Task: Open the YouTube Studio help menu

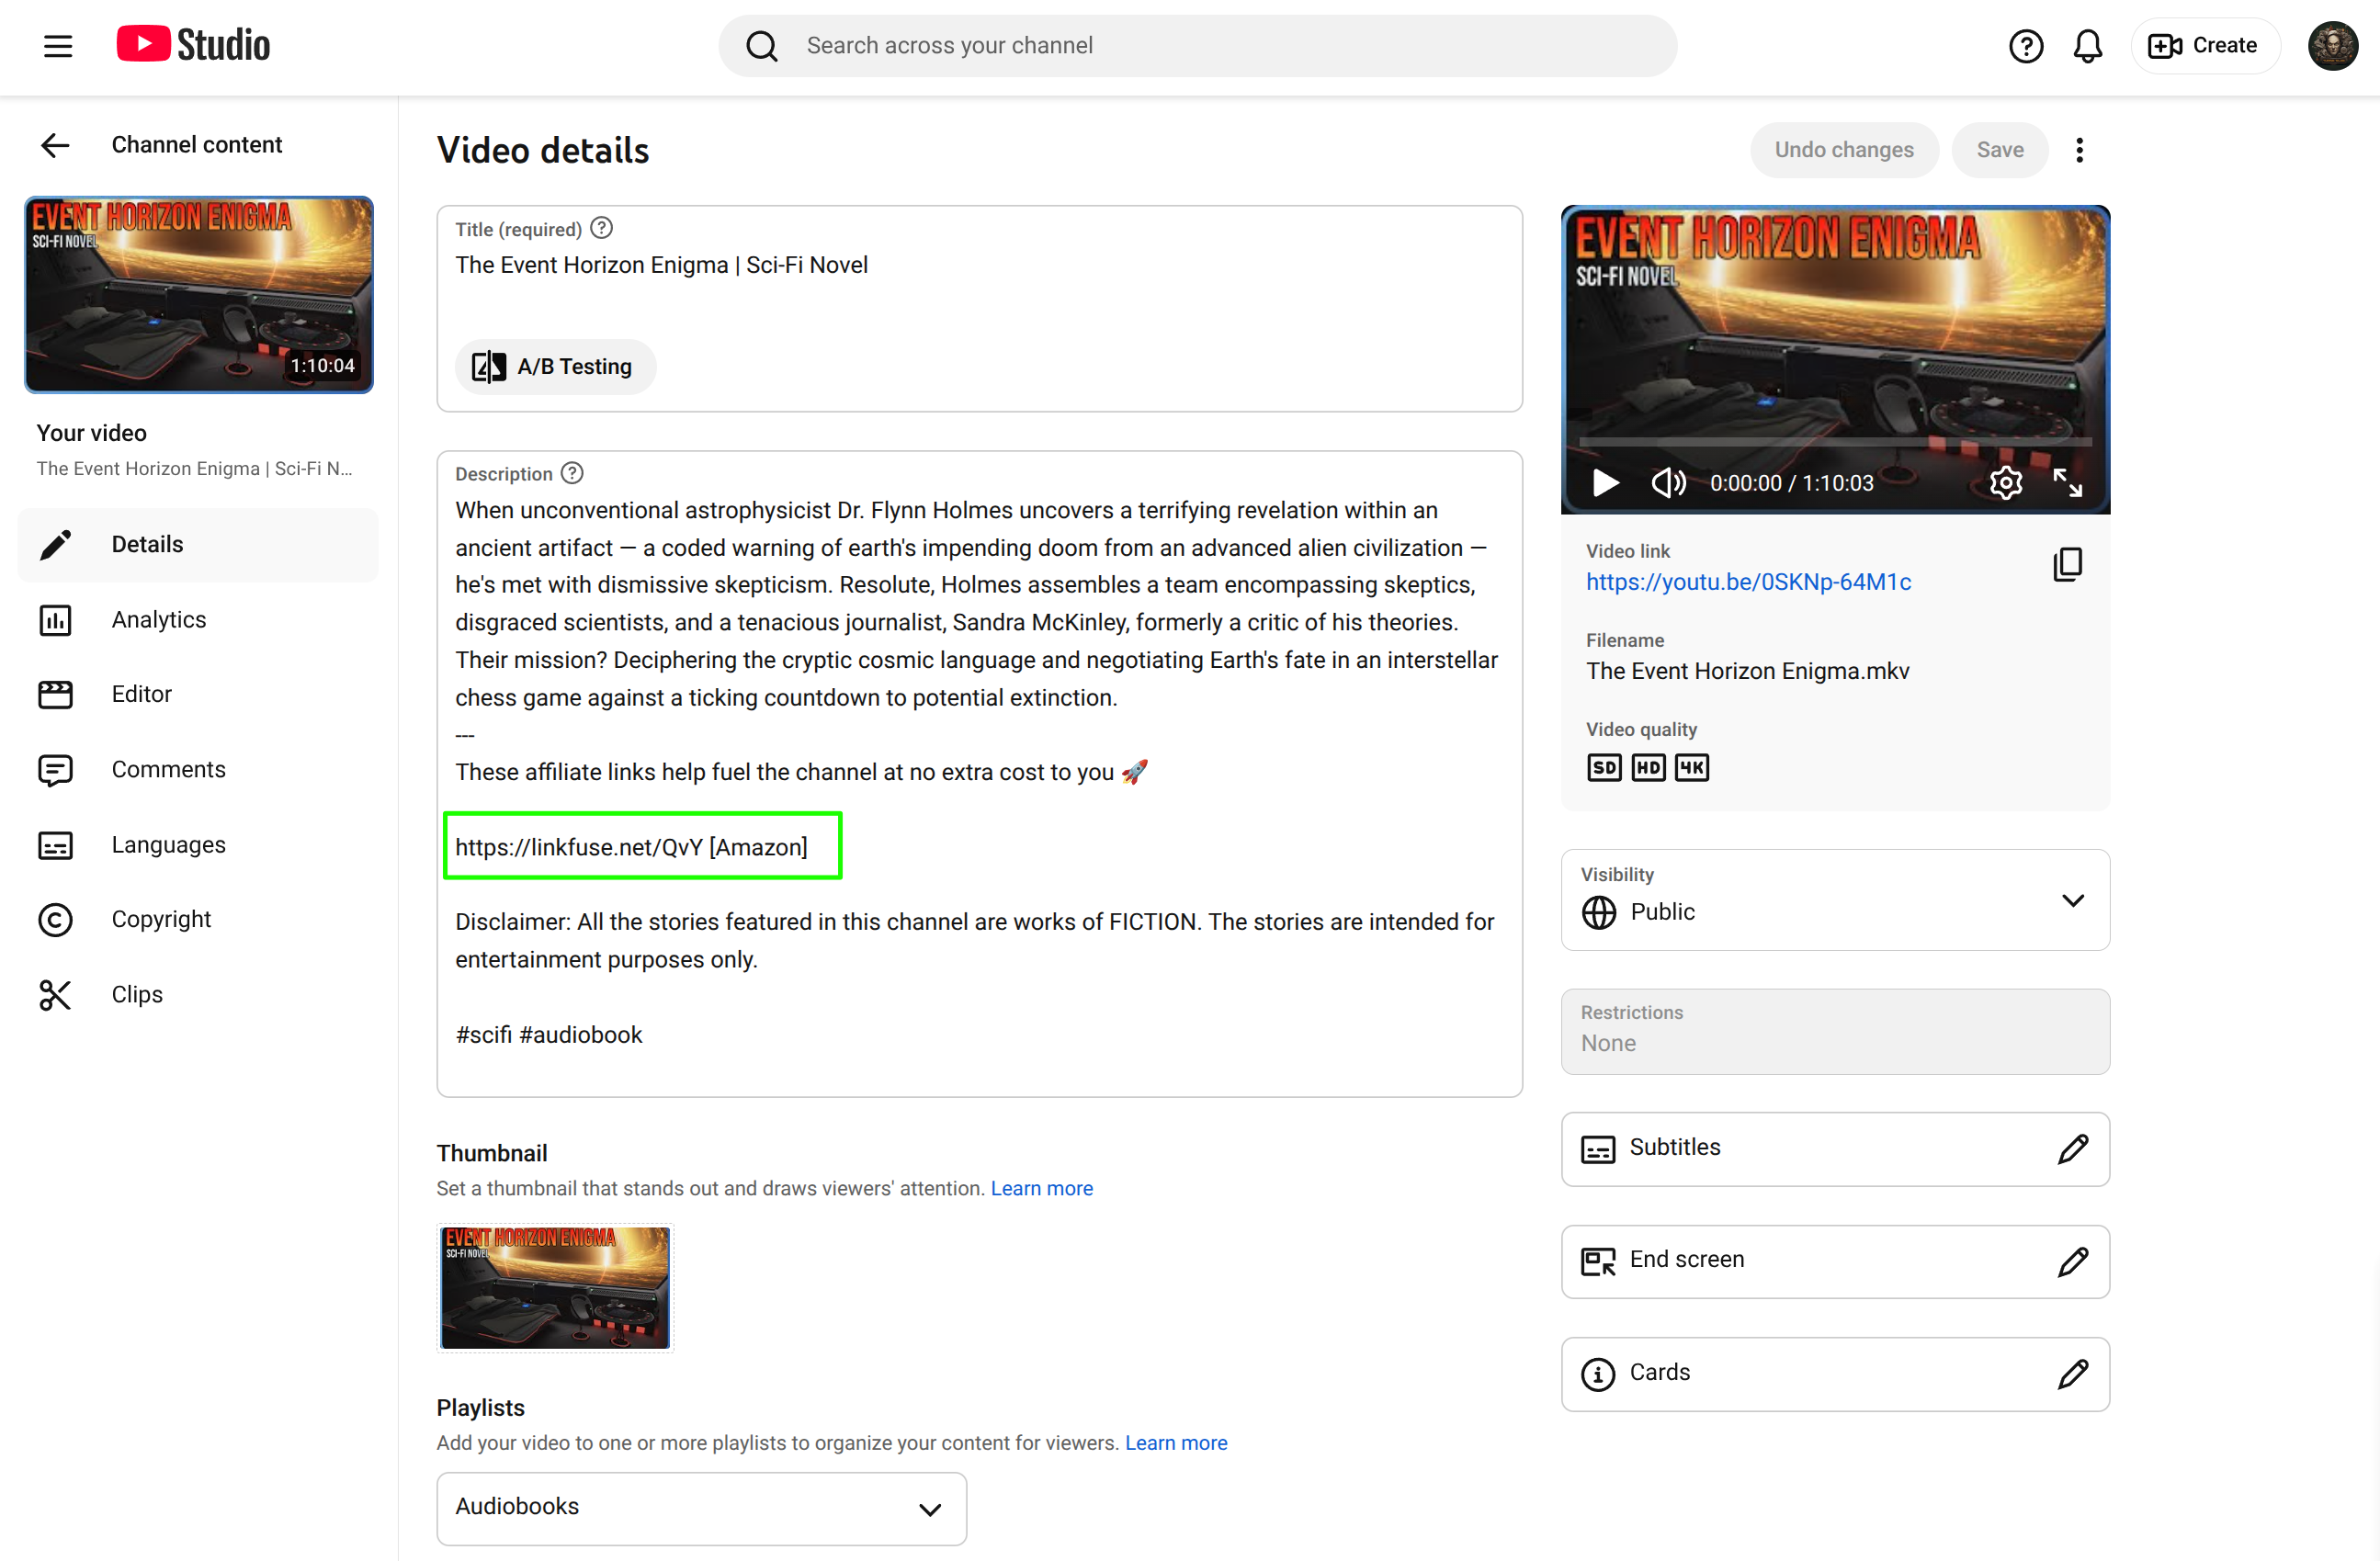Action: tap(2026, 45)
